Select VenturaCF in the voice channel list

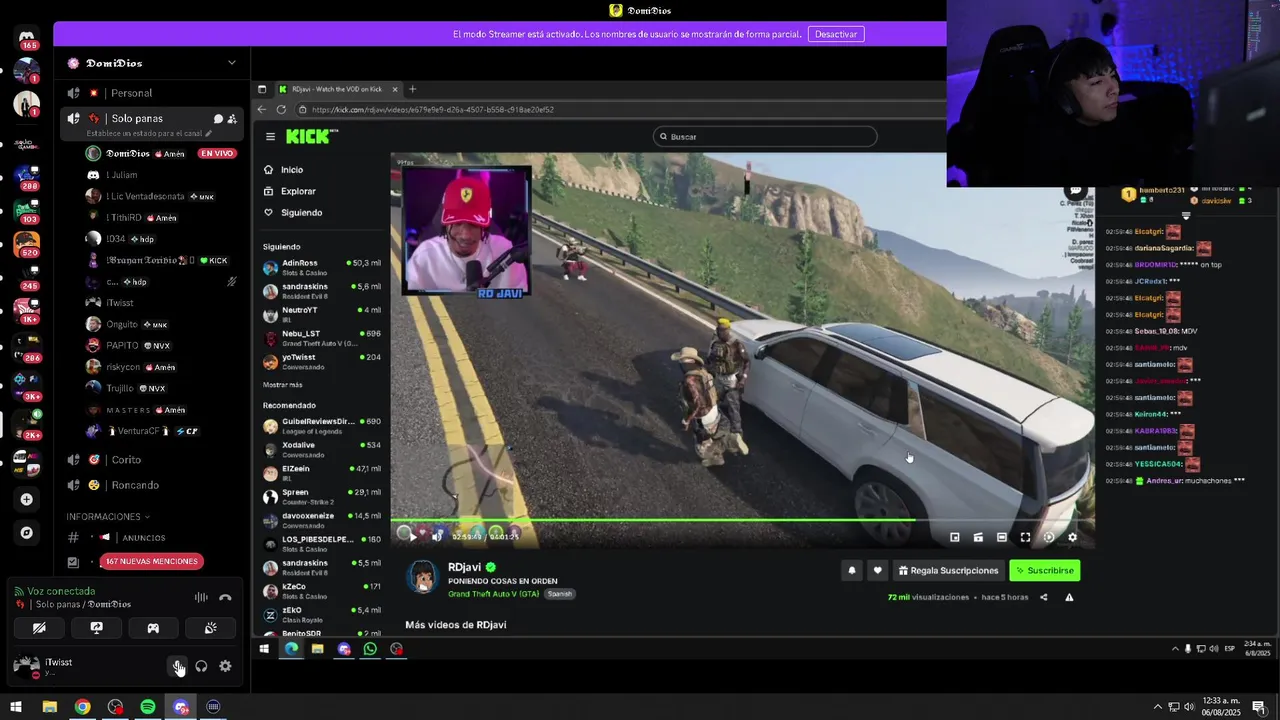click(x=162, y=431)
